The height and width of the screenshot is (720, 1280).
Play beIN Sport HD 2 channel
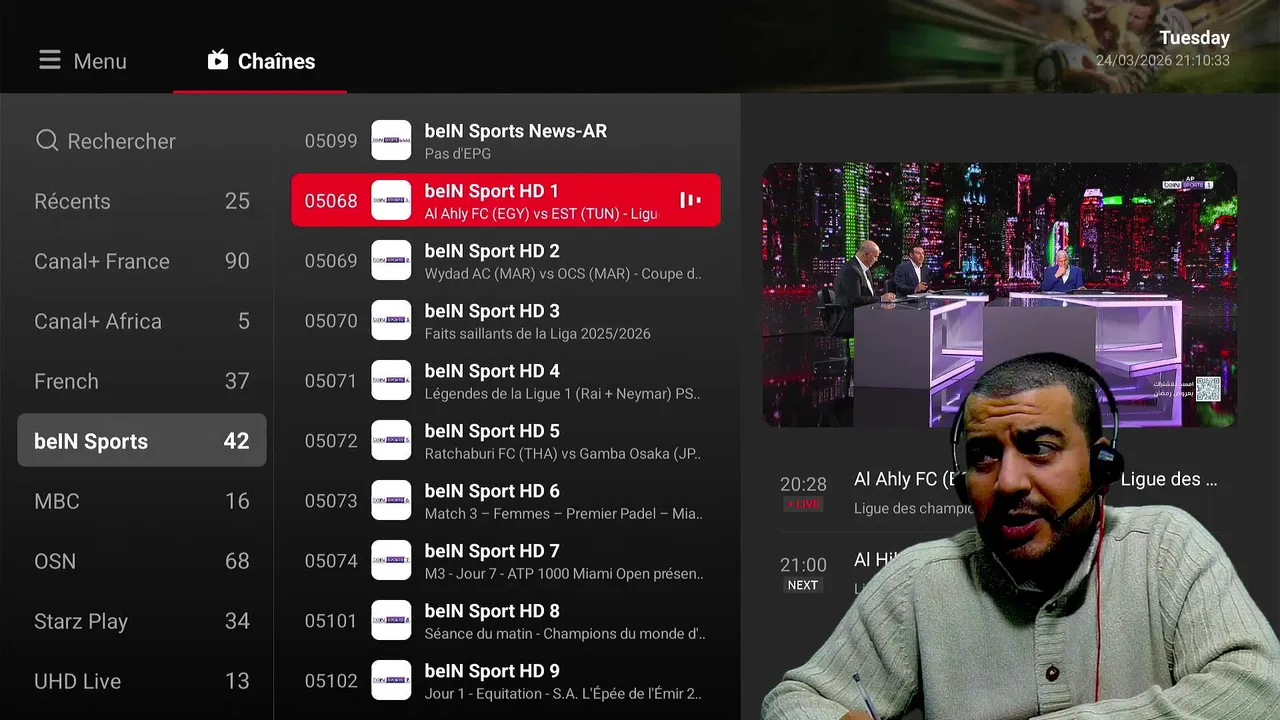pos(505,260)
